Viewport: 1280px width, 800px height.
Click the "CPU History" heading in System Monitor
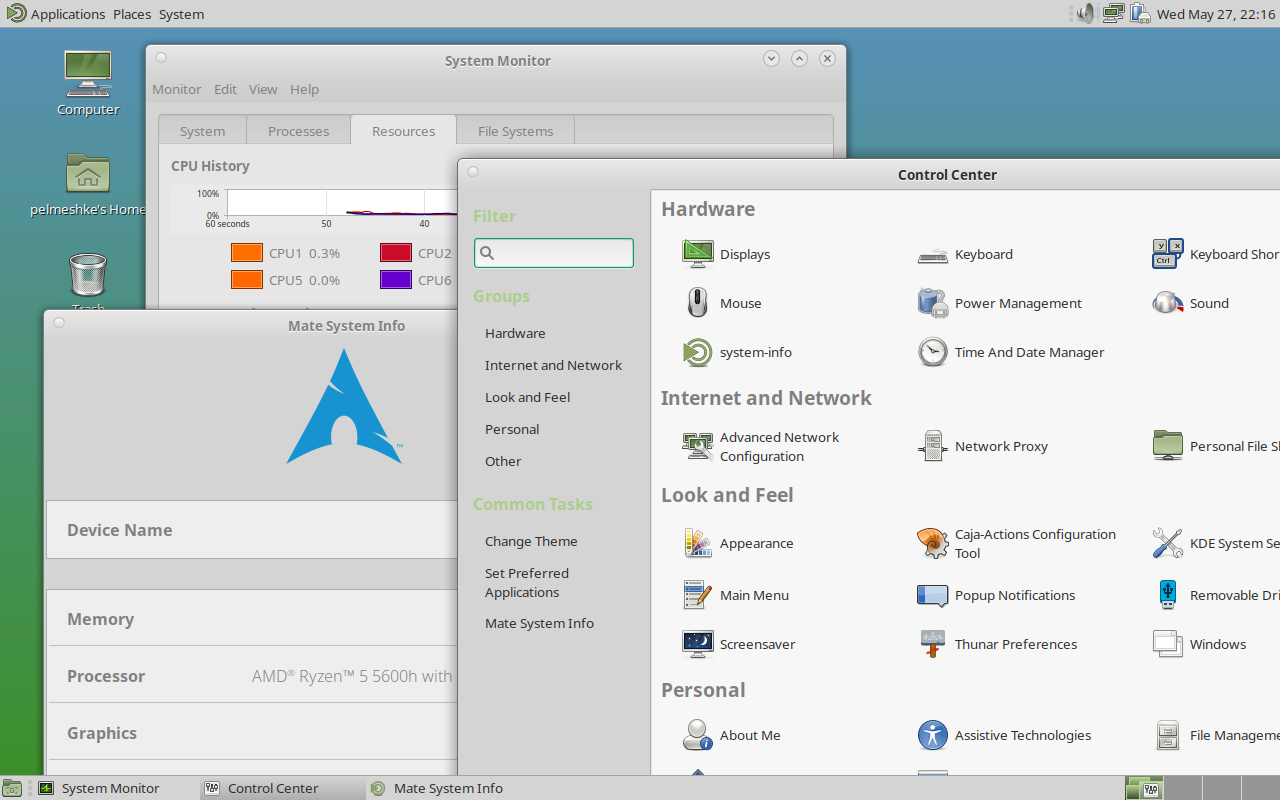(210, 166)
